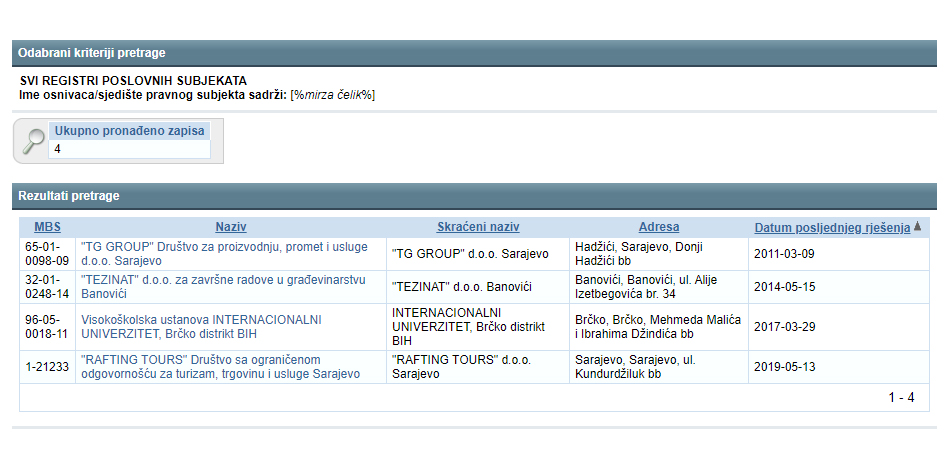
Task: Select MBS cell 96-05-0018-11
Action: [47, 327]
